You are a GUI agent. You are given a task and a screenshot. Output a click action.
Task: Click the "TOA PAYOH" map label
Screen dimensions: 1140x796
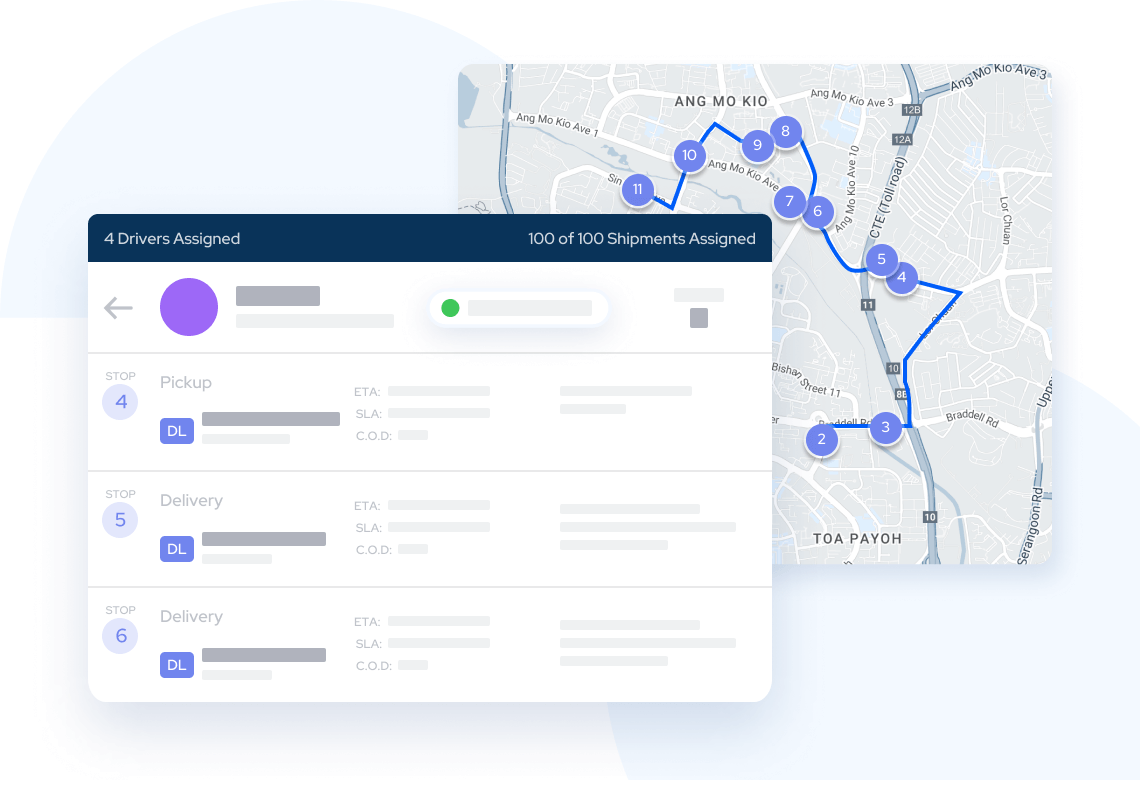coord(857,539)
